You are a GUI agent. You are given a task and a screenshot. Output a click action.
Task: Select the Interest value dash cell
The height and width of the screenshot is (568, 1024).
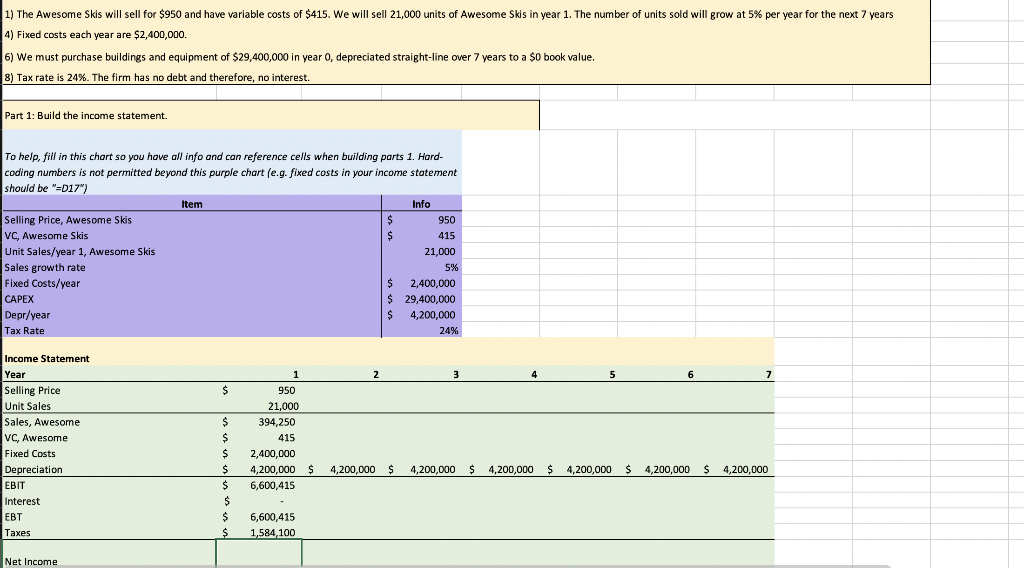[259, 501]
